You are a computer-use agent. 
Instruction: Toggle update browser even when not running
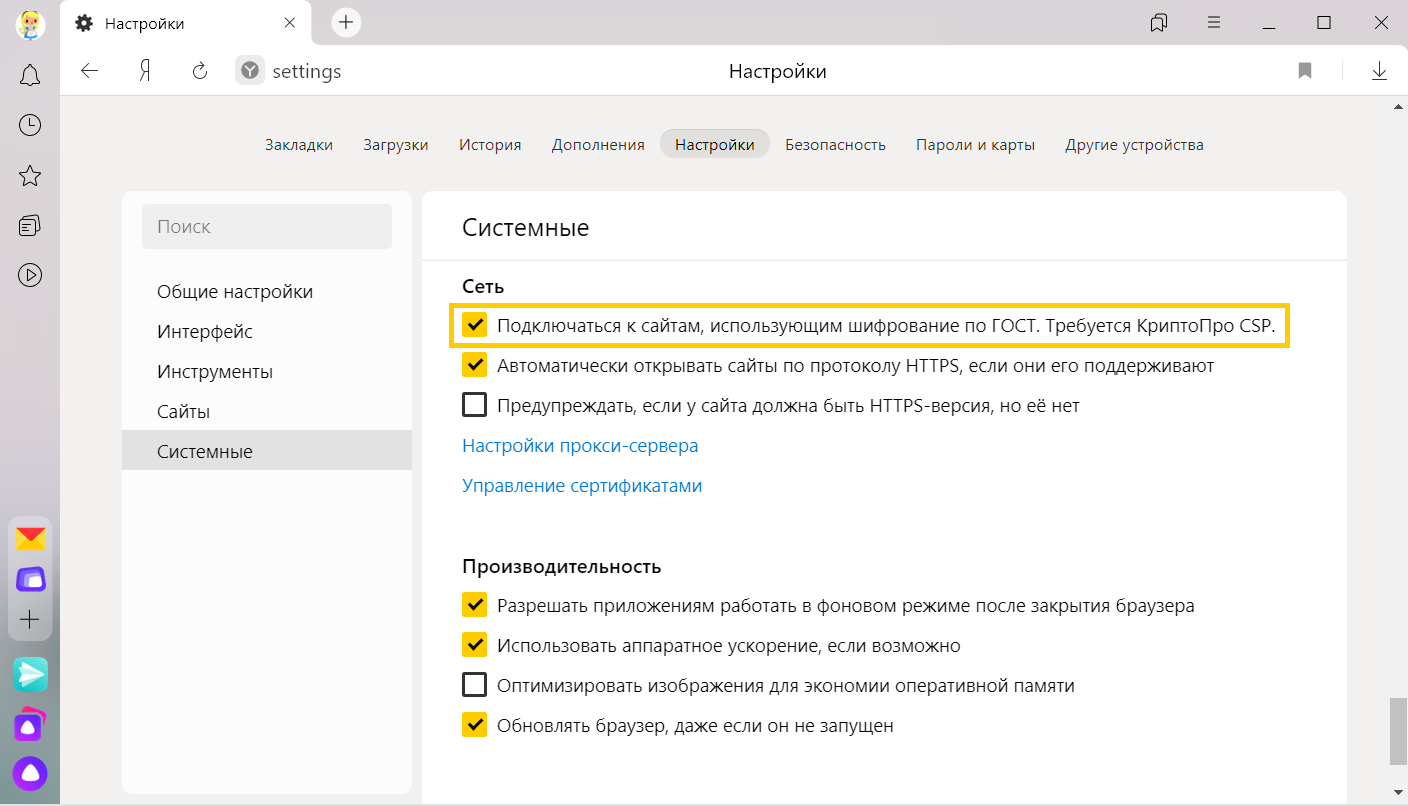[x=474, y=726]
